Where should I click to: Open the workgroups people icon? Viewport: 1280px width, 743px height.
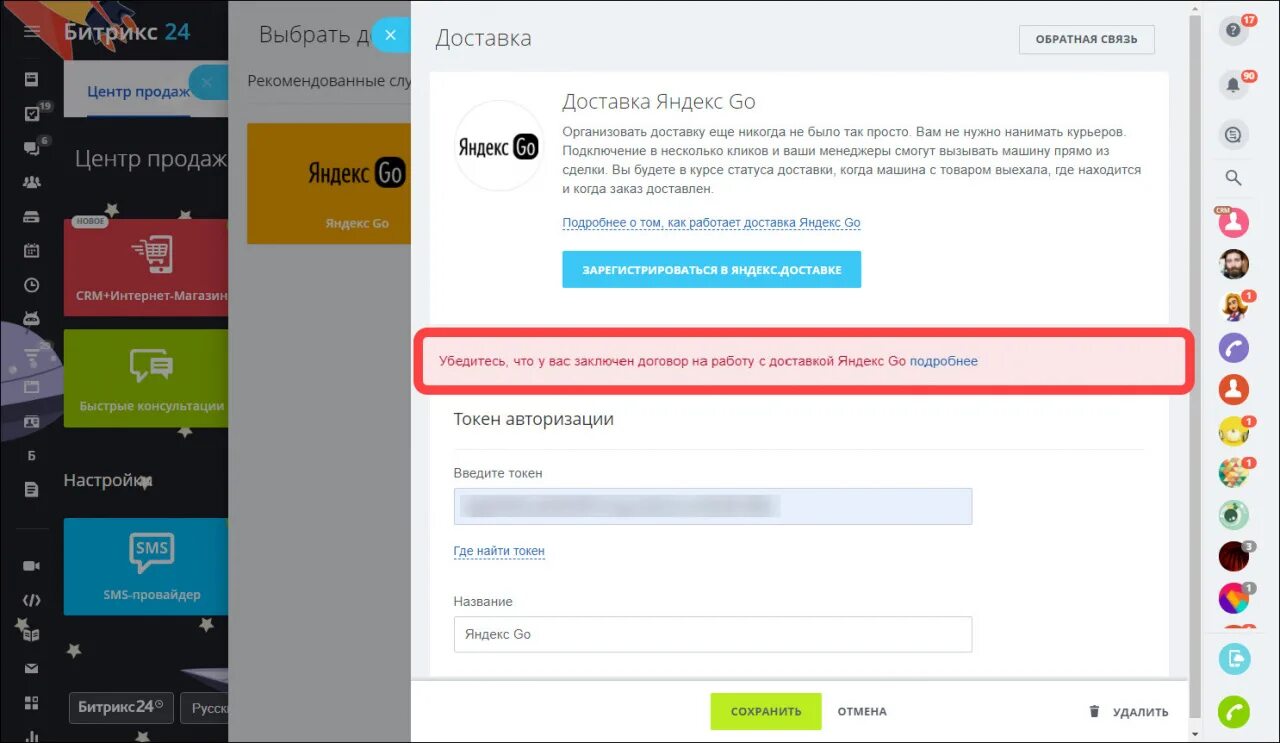[x=32, y=182]
